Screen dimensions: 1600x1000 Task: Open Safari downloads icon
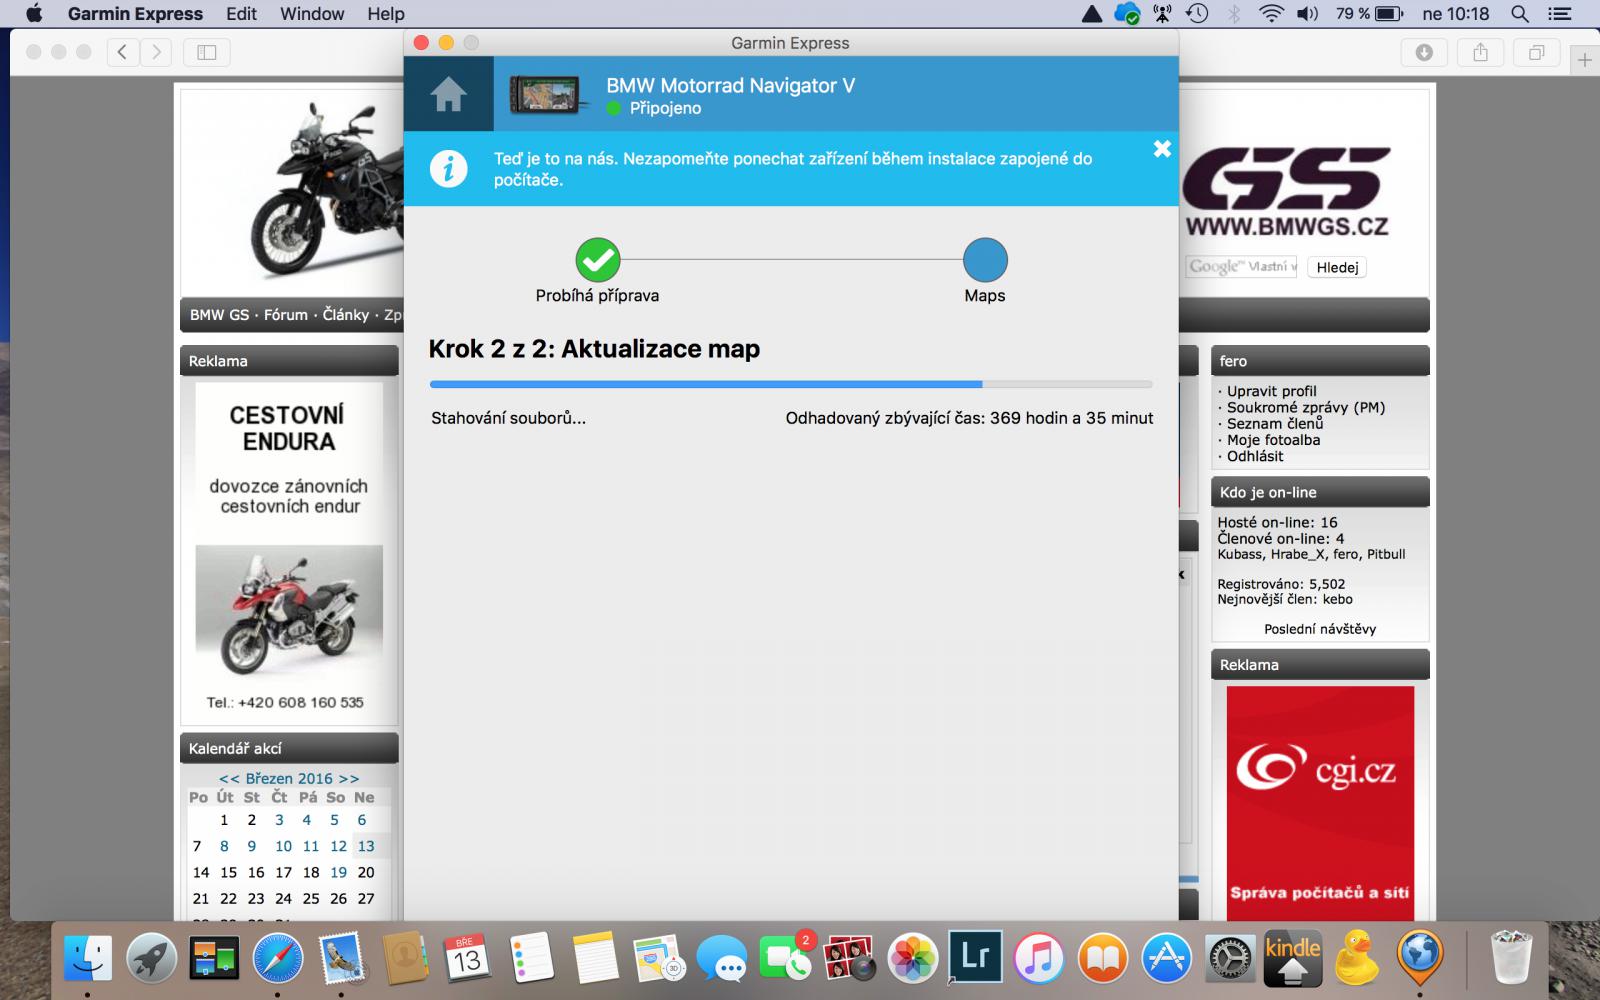coord(1424,52)
